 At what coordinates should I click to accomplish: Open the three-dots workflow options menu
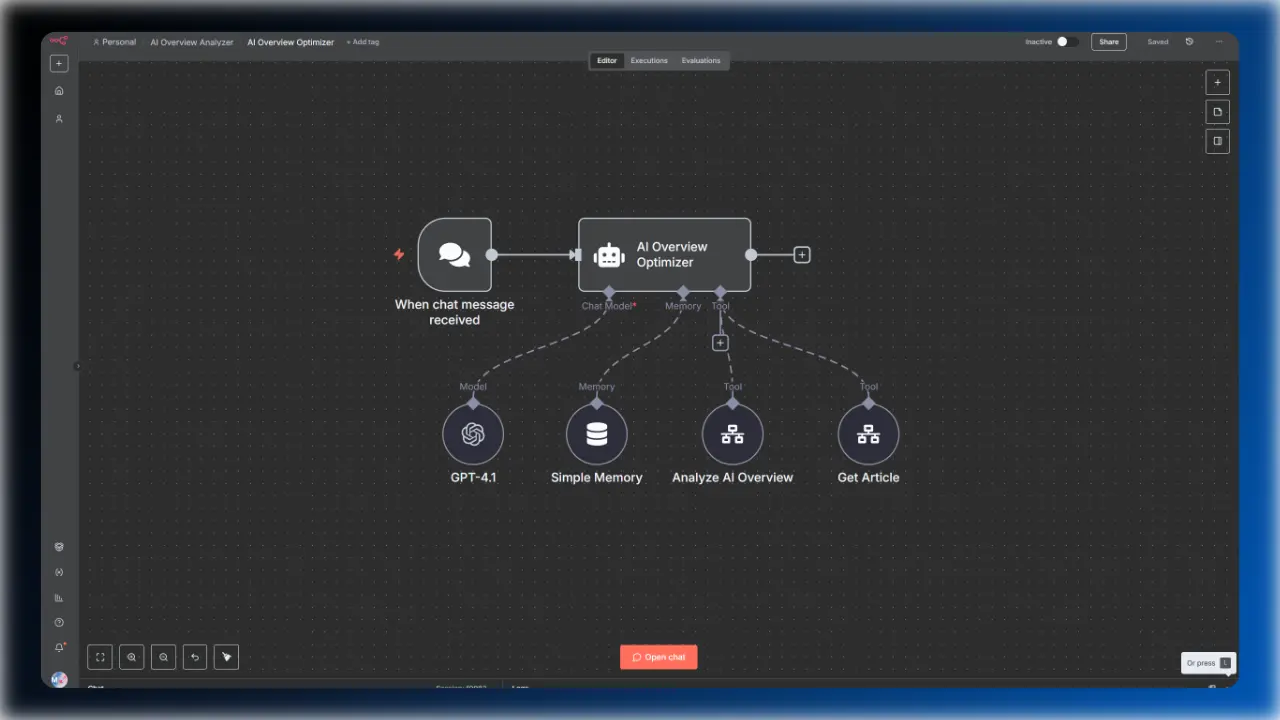(x=1219, y=41)
